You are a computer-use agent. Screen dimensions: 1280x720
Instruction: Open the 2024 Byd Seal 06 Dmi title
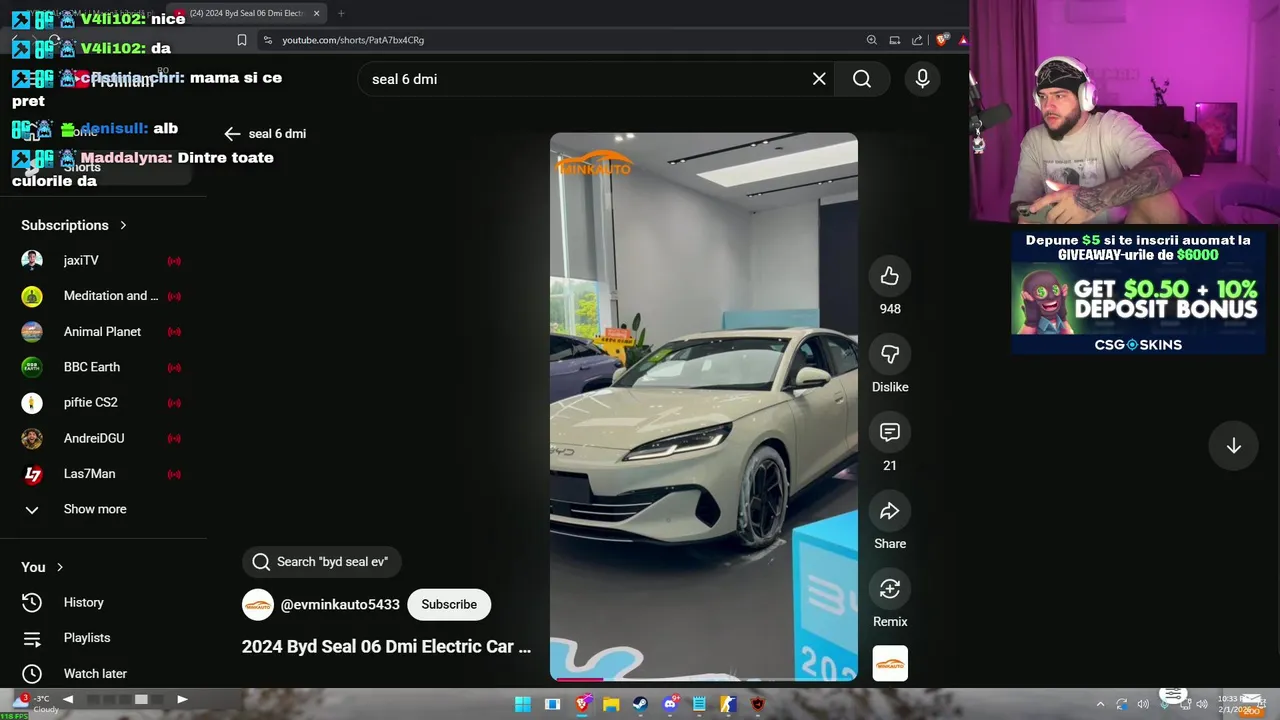coord(386,647)
